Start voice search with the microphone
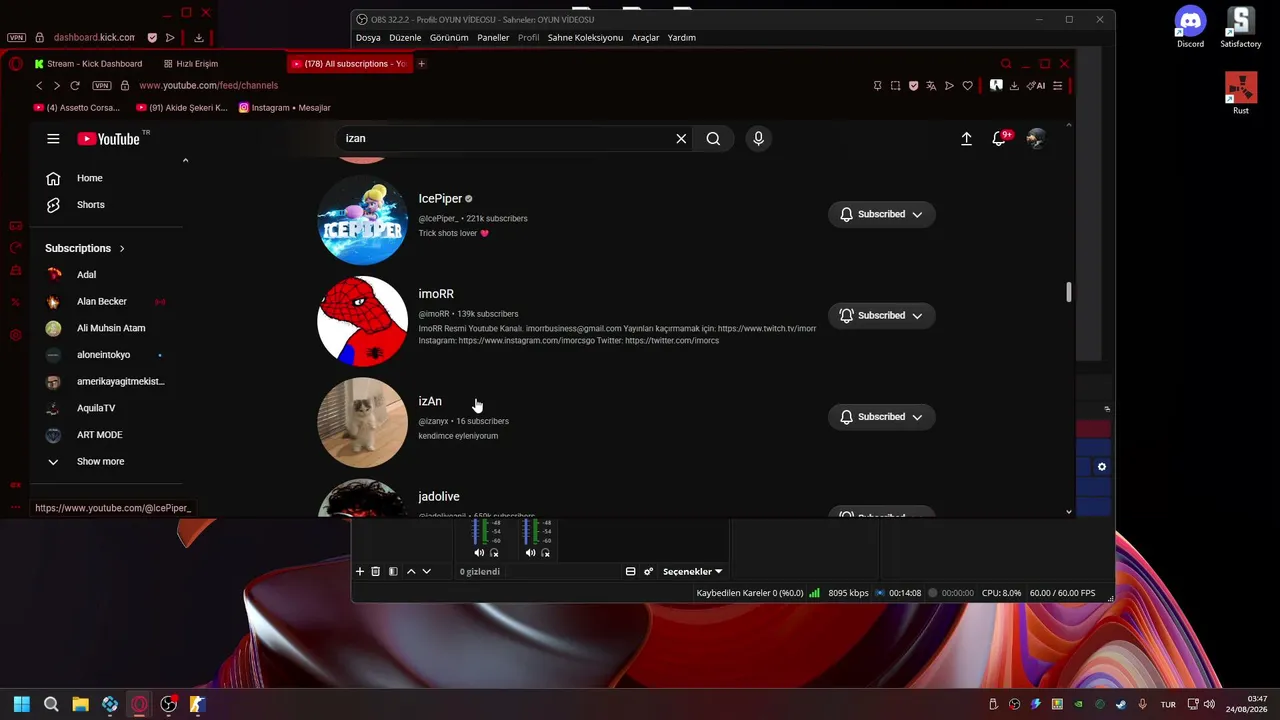 (x=758, y=139)
